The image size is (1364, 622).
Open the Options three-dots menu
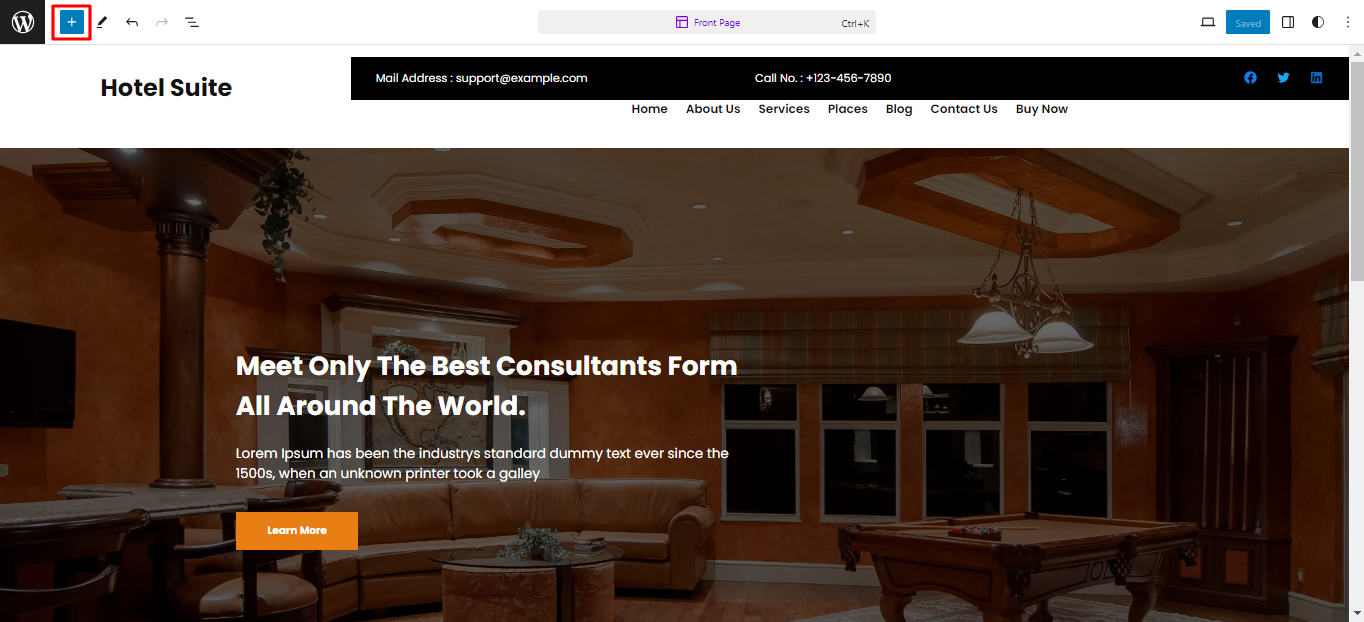click(x=1347, y=22)
